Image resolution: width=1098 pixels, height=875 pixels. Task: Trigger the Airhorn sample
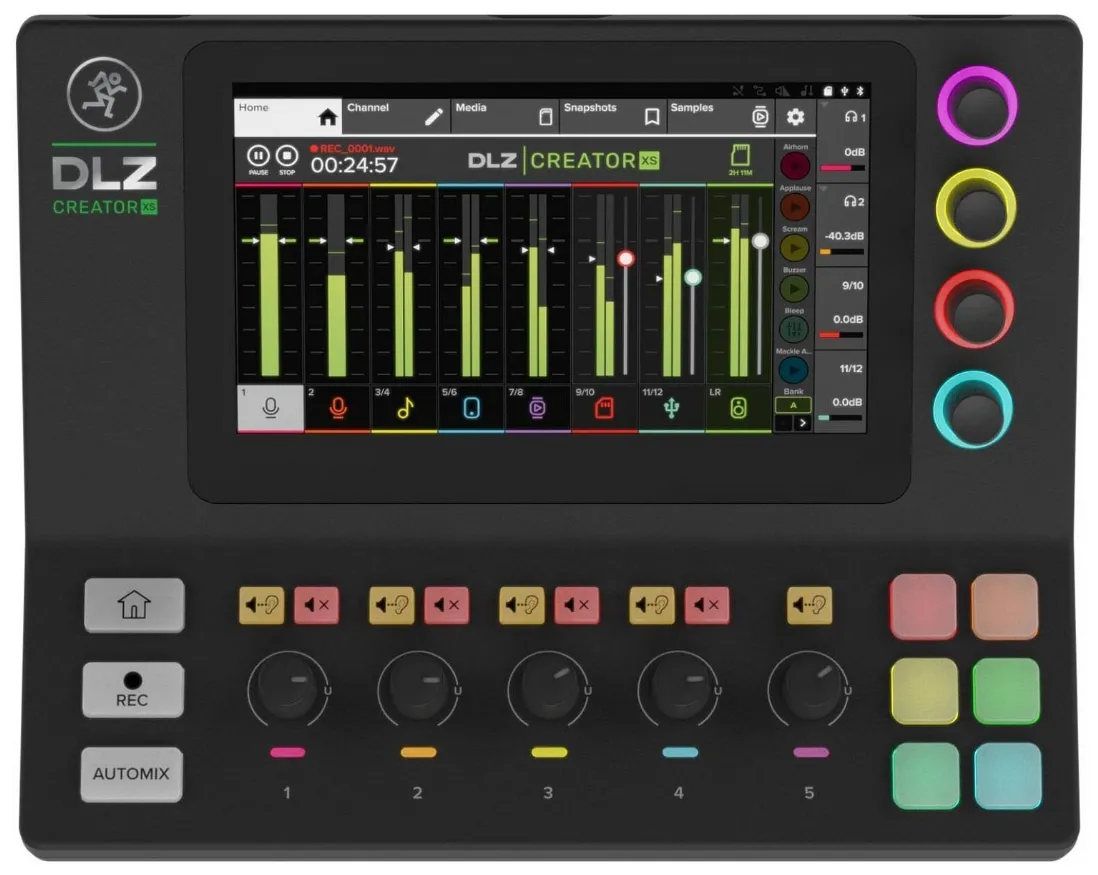pyautogui.click(x=794, y=165)
